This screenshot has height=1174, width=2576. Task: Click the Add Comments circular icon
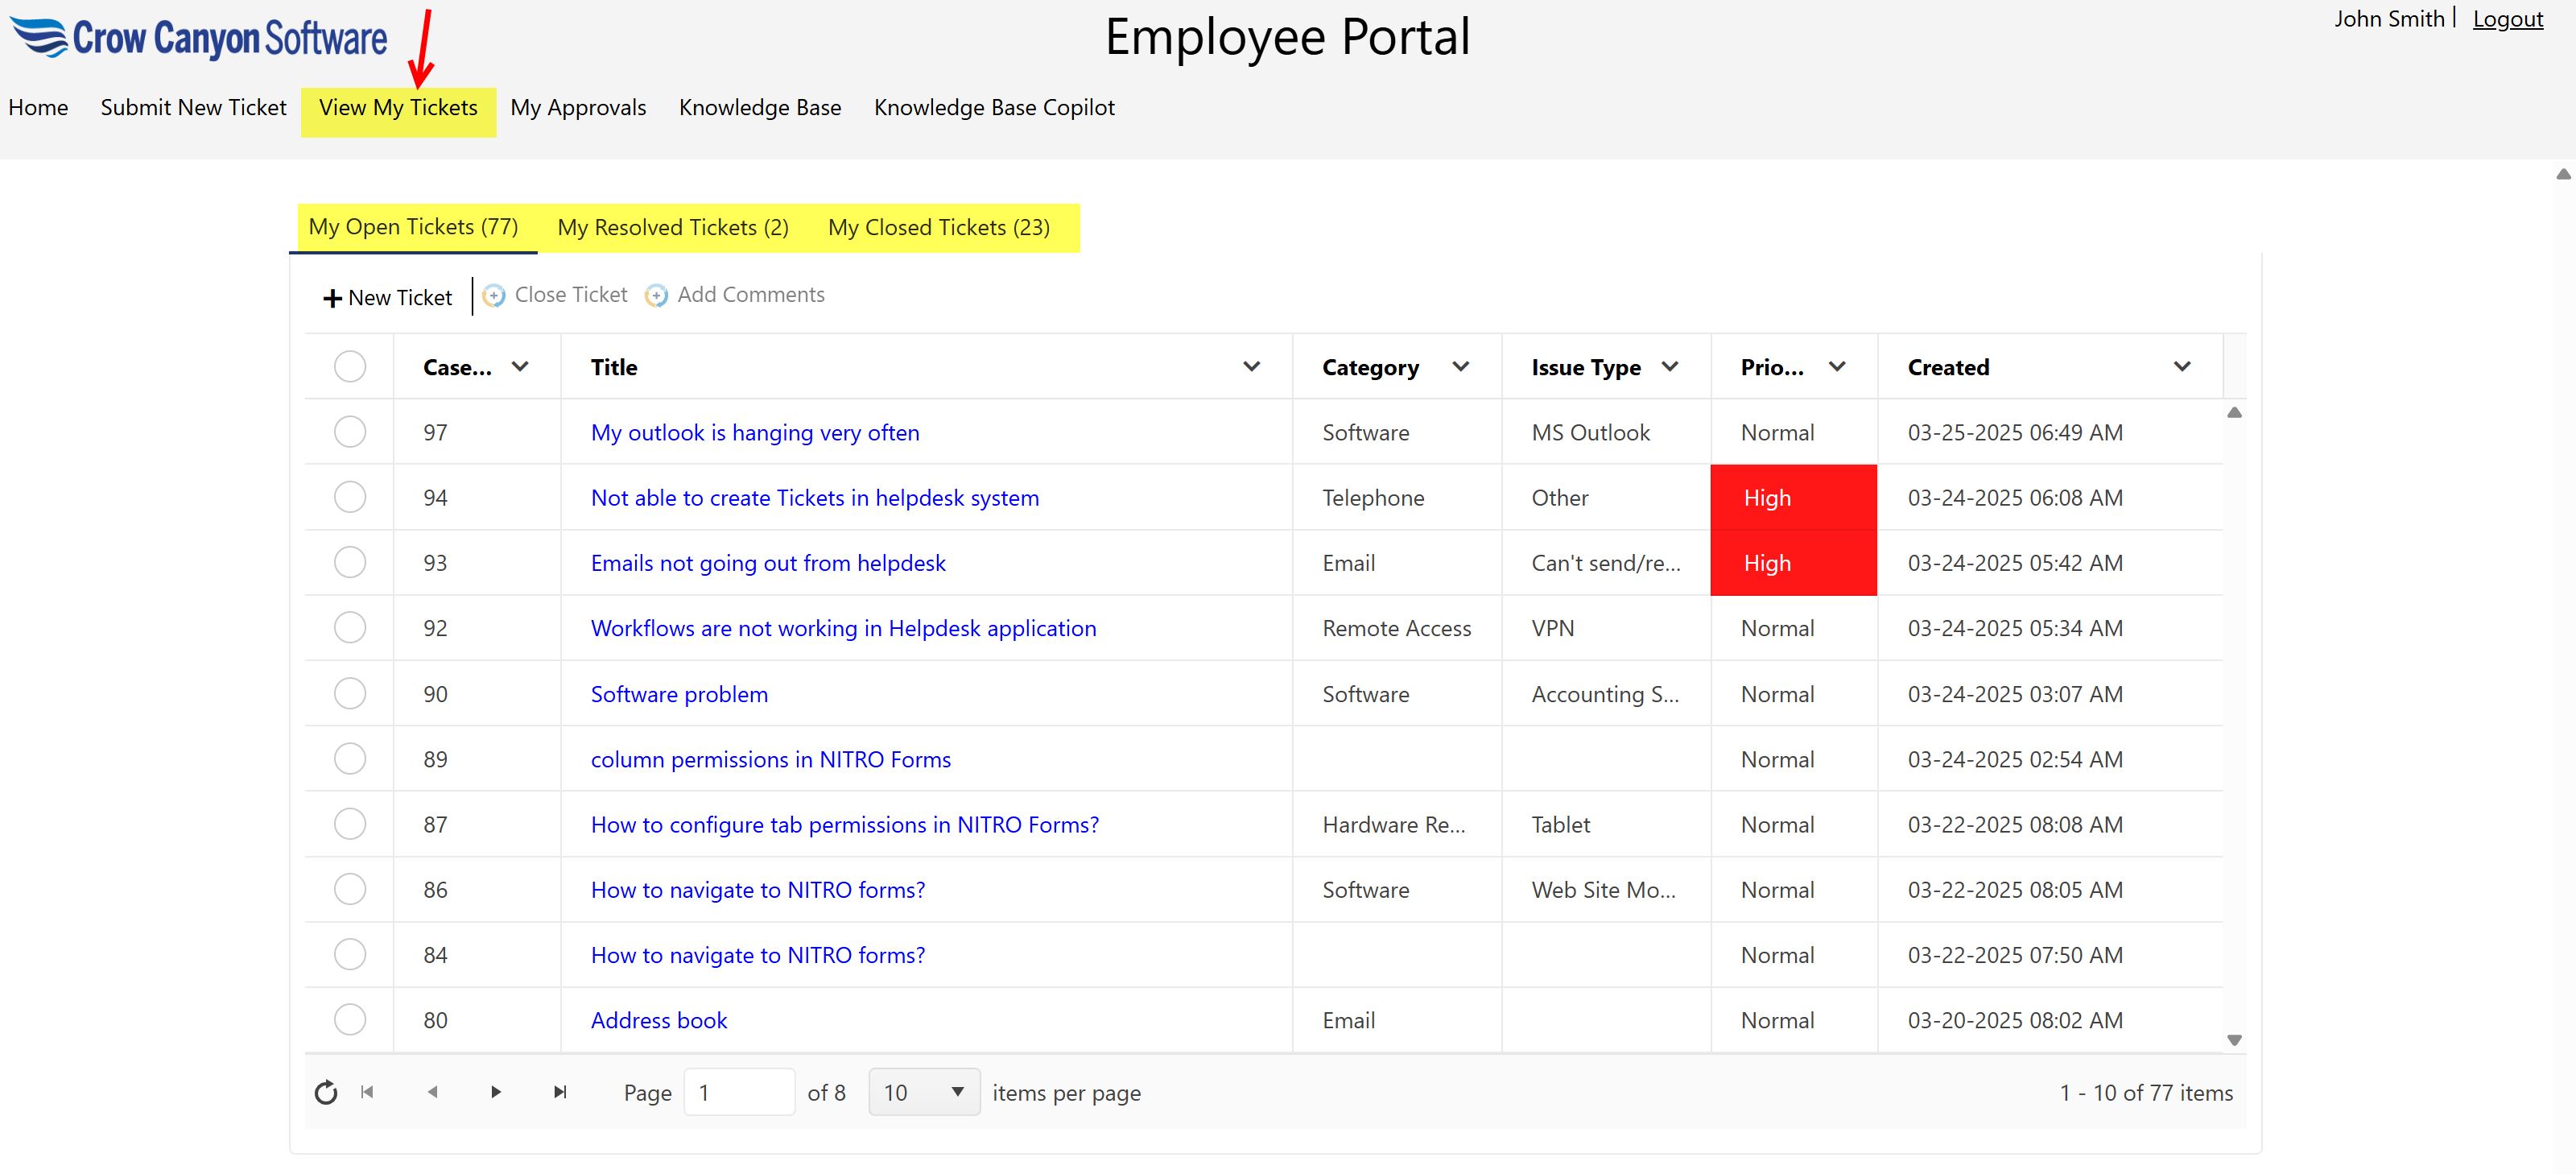(657, 295)
